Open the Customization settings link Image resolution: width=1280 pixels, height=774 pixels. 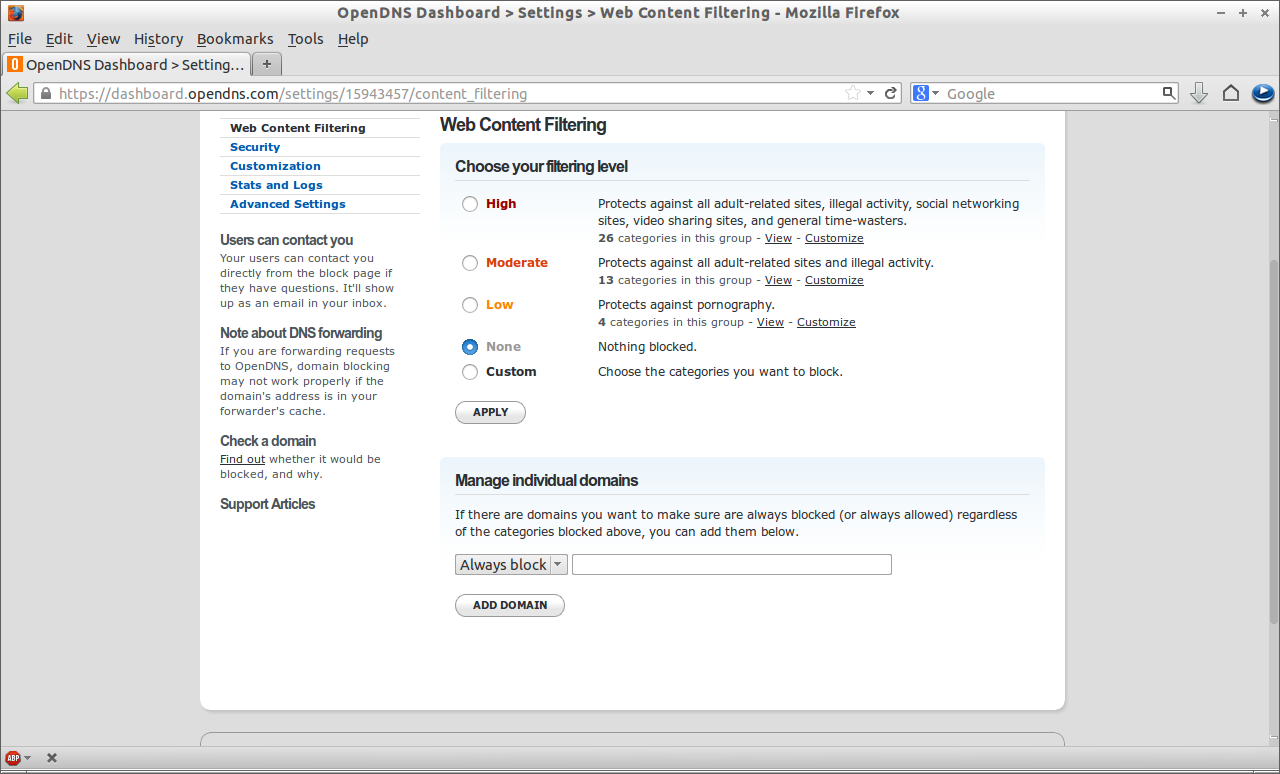[275, 166]
